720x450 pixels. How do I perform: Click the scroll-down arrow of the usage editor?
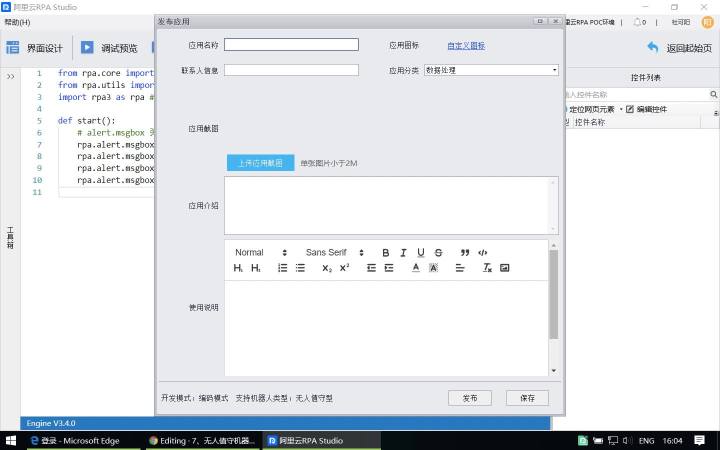coord(554,371)
